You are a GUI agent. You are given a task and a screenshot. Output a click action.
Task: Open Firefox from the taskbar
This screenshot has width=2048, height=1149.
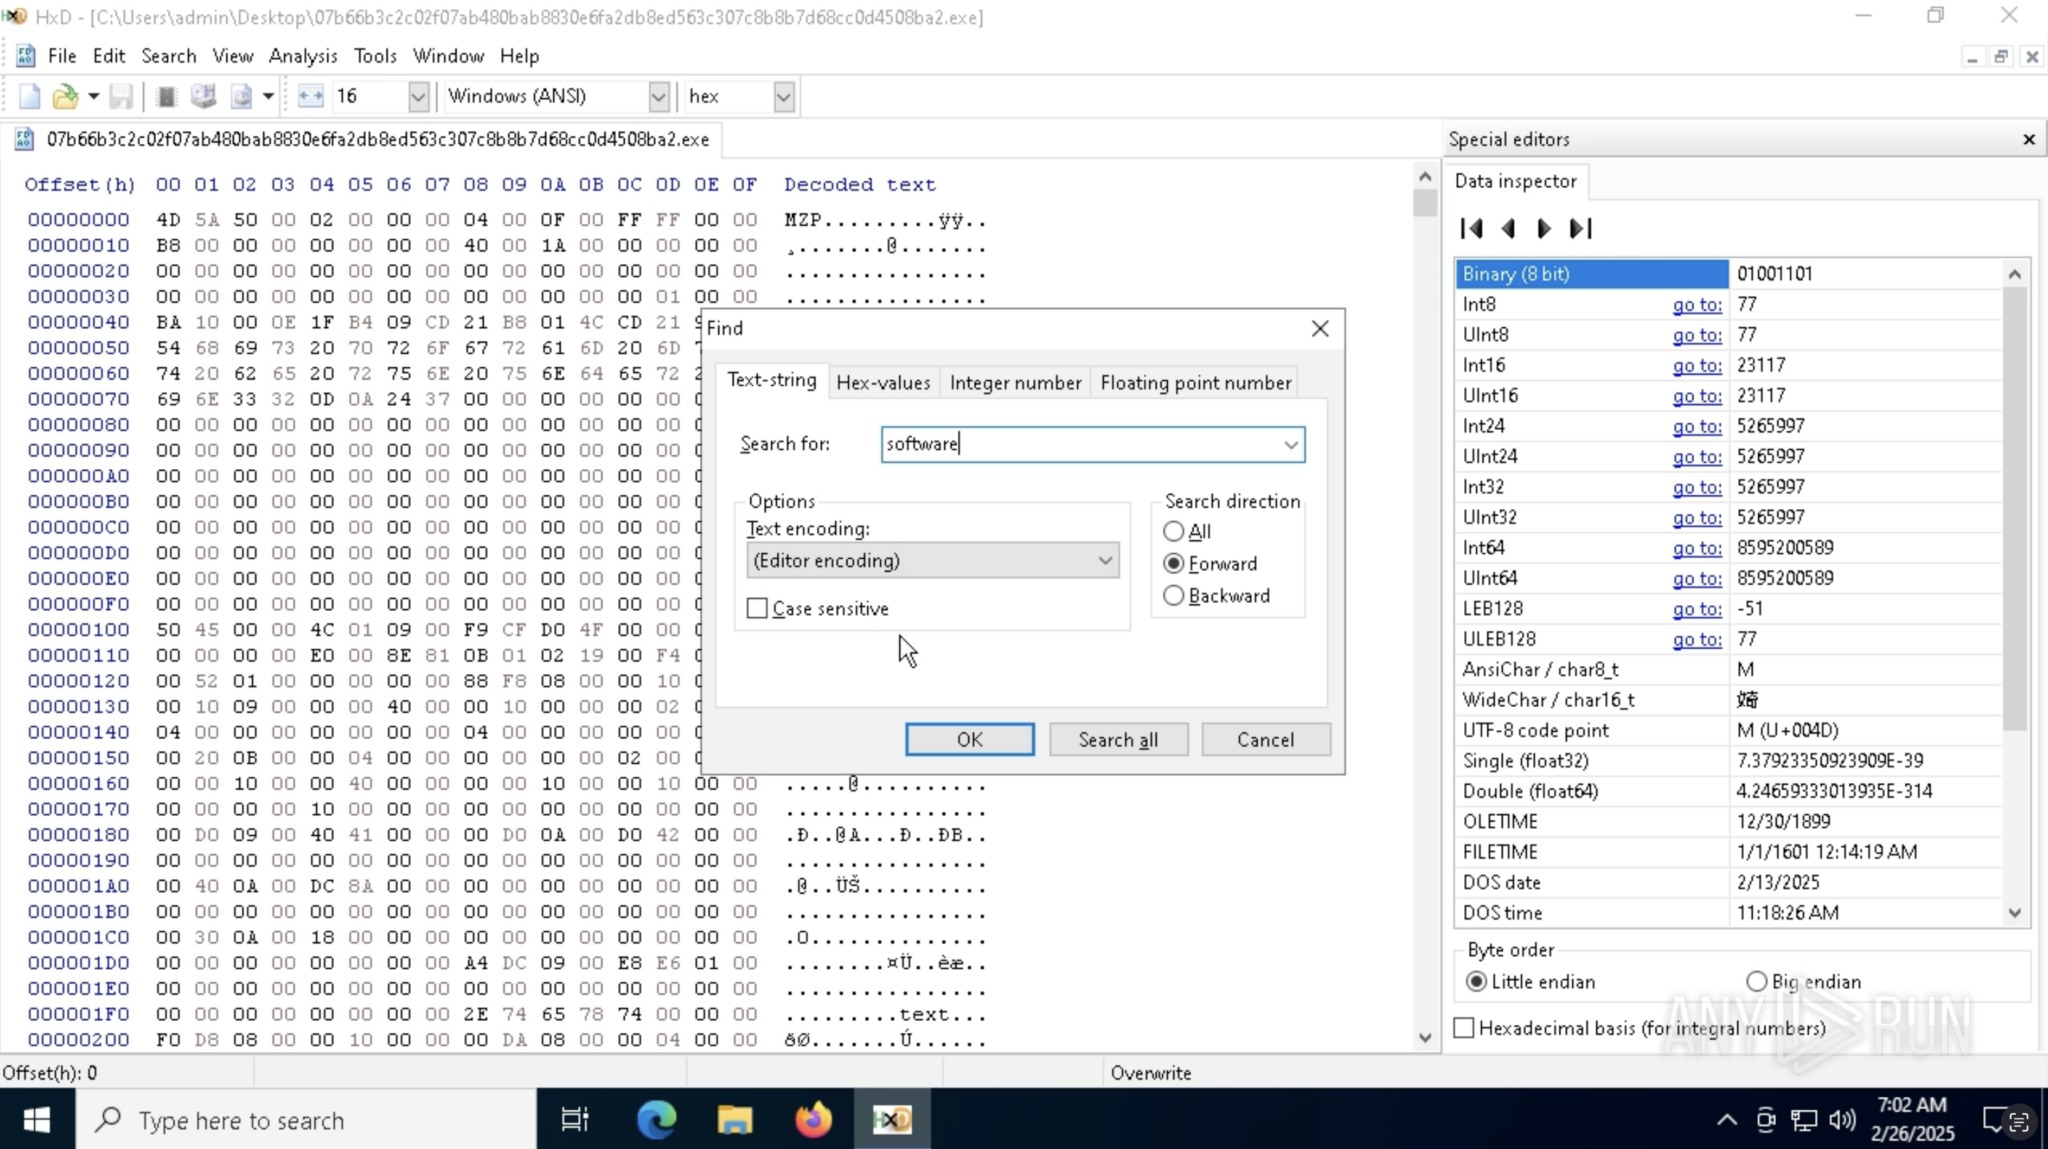click(813, 1120)
